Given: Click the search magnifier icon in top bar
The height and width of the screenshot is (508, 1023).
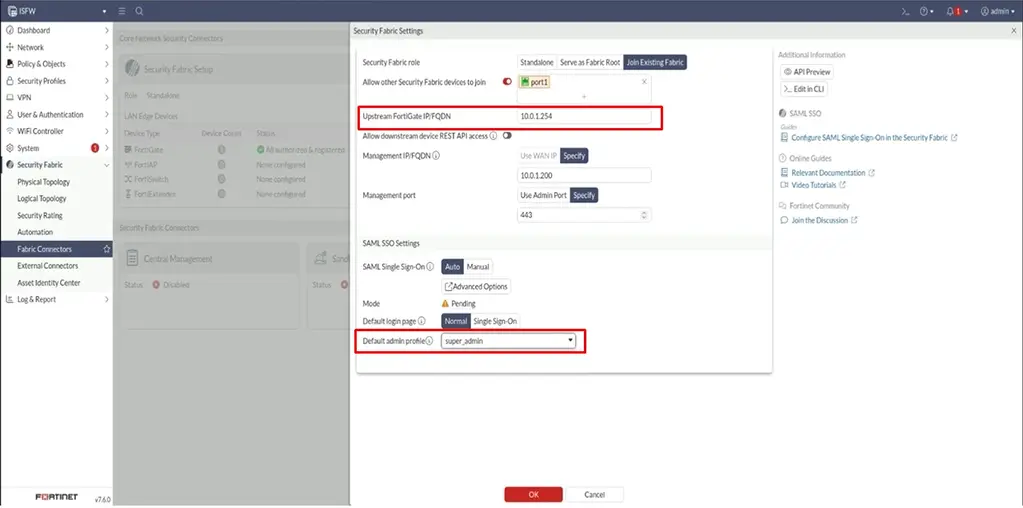Looking at the screenshot, I should [x=139, y=11].
